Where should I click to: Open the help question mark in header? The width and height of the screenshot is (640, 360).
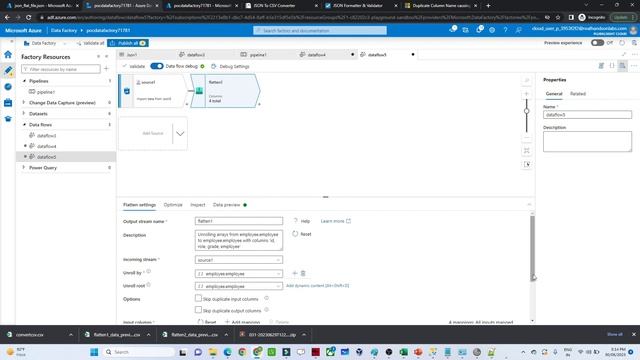click(505, 30)
